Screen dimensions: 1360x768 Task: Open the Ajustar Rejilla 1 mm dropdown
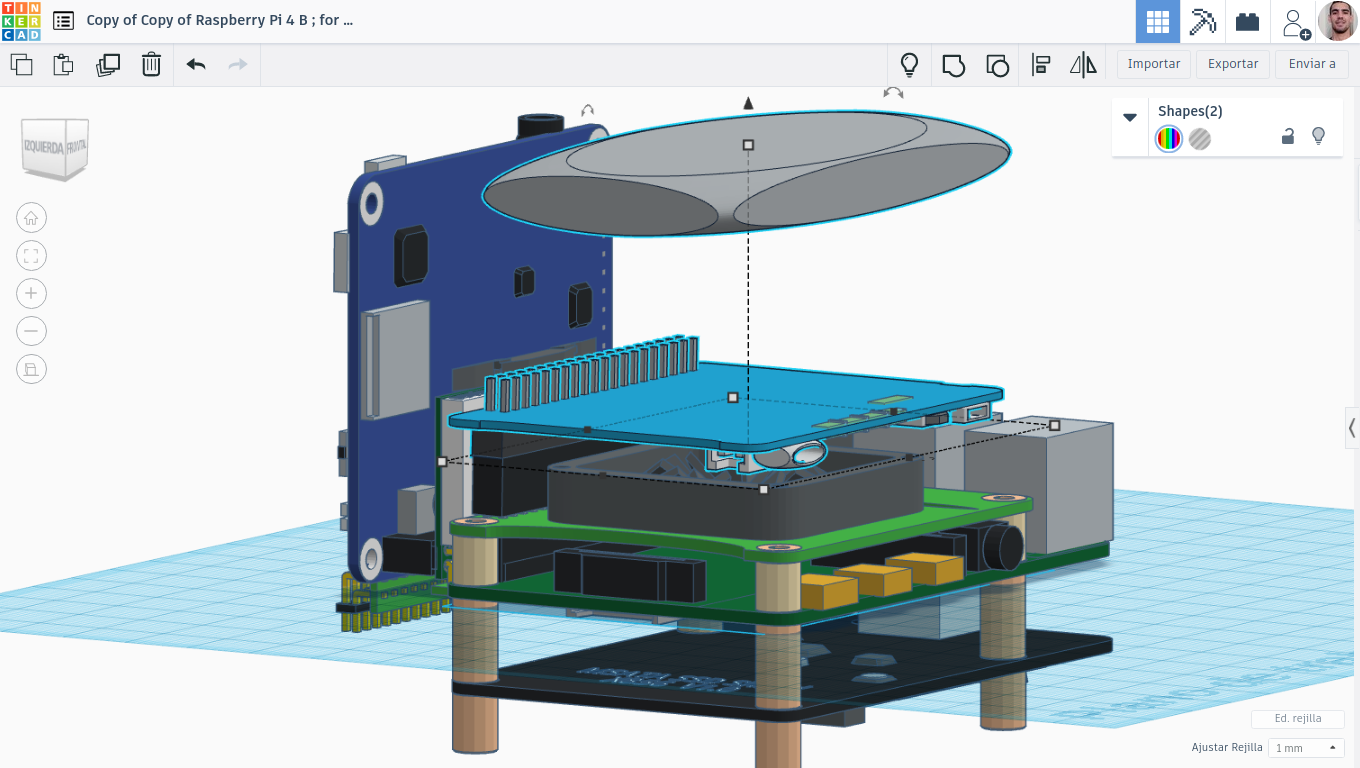click(x=1306, y=748)
